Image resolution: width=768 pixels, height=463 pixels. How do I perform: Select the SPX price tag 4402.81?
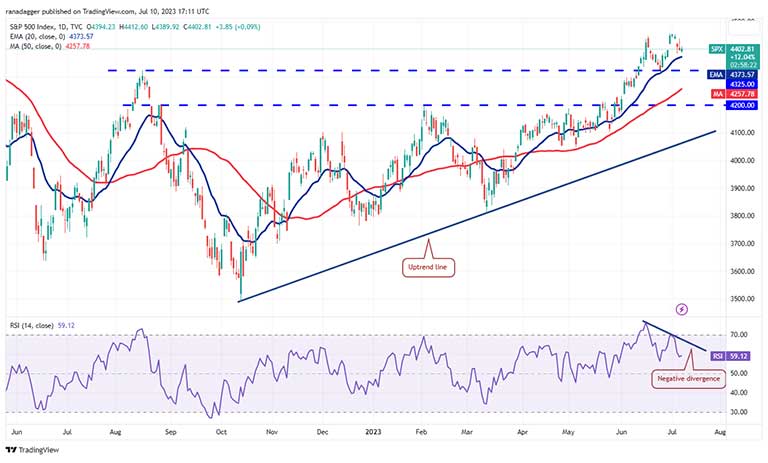733,49
